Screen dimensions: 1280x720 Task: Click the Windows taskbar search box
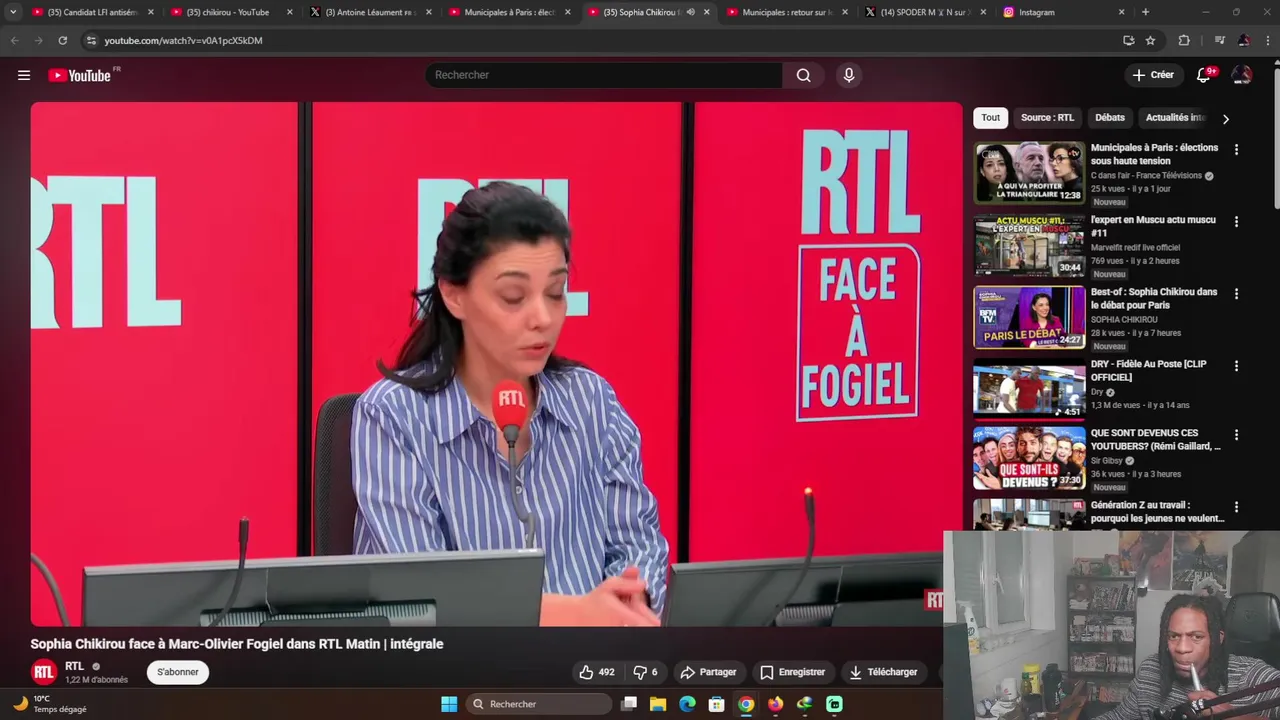540,704
